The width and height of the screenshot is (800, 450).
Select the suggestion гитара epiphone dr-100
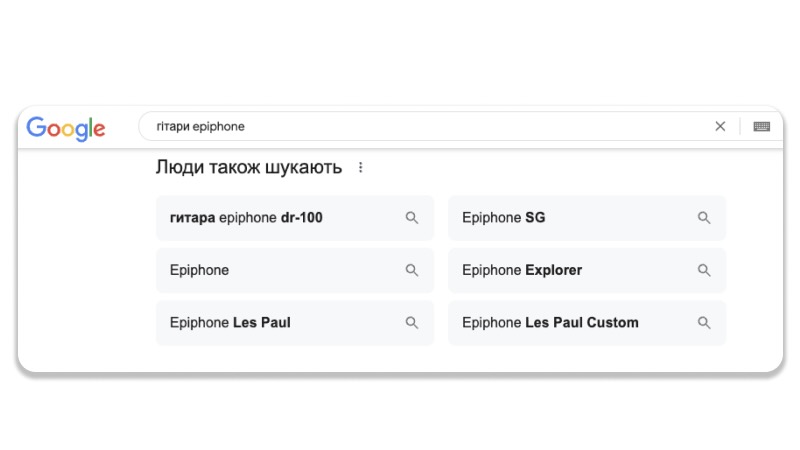click(x=295, y=218)
